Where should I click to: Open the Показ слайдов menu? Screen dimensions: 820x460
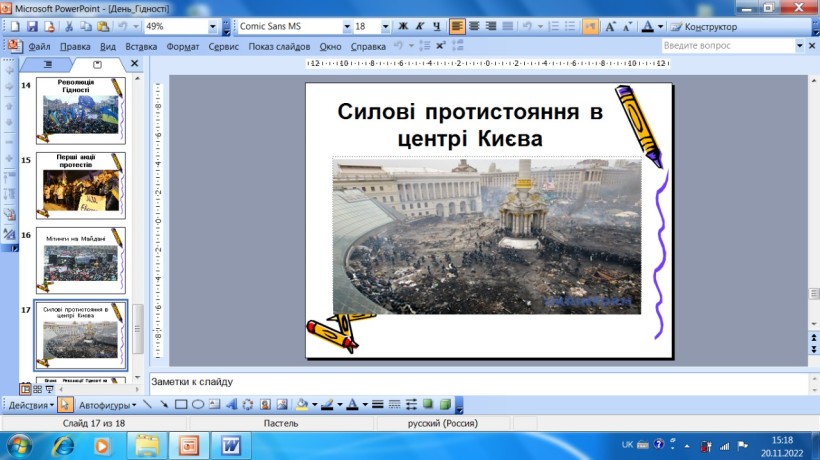(279, 47)
